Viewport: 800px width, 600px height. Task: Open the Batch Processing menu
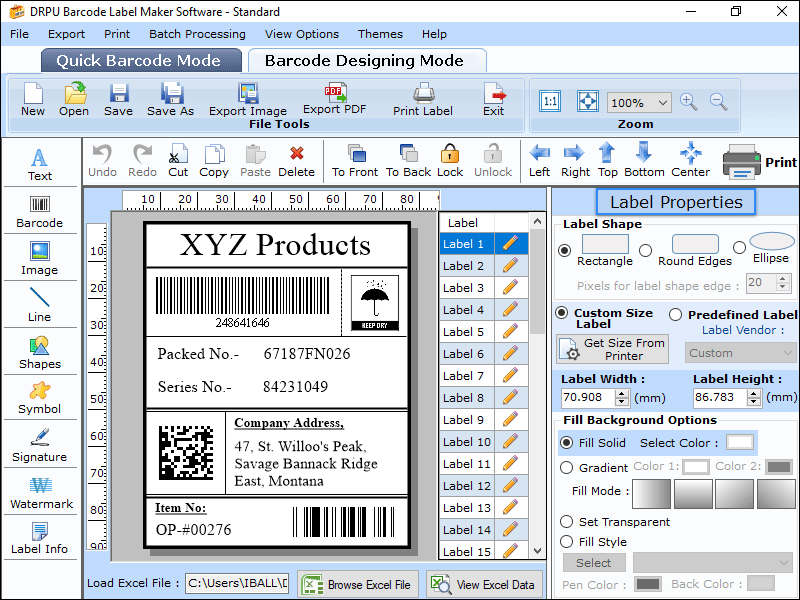coord(197,34)
